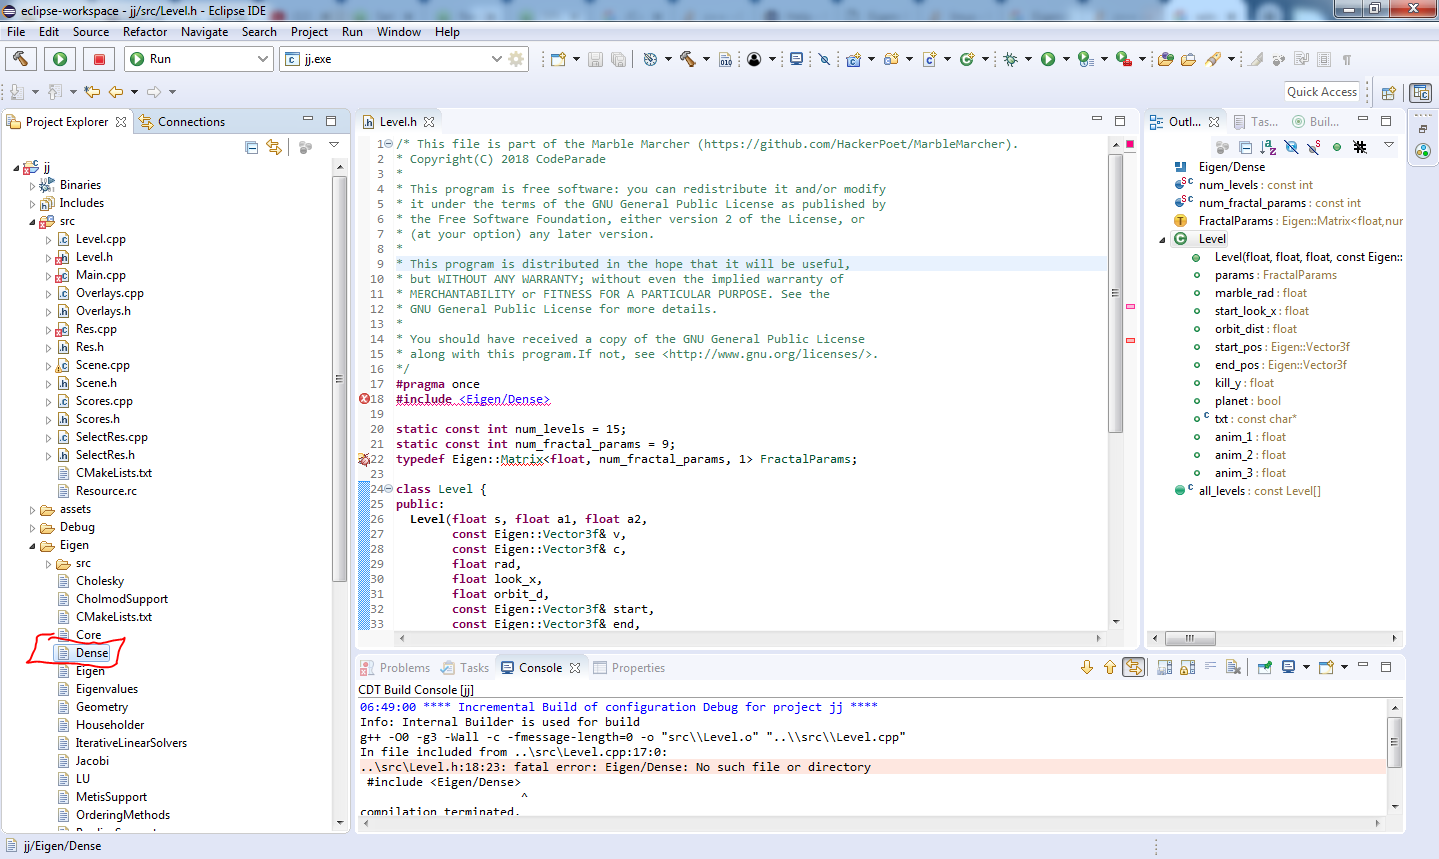Click the New C++ Class icon
Image resolution: width=1439 pixels, height=859 pixels.
tap(966, 60)
